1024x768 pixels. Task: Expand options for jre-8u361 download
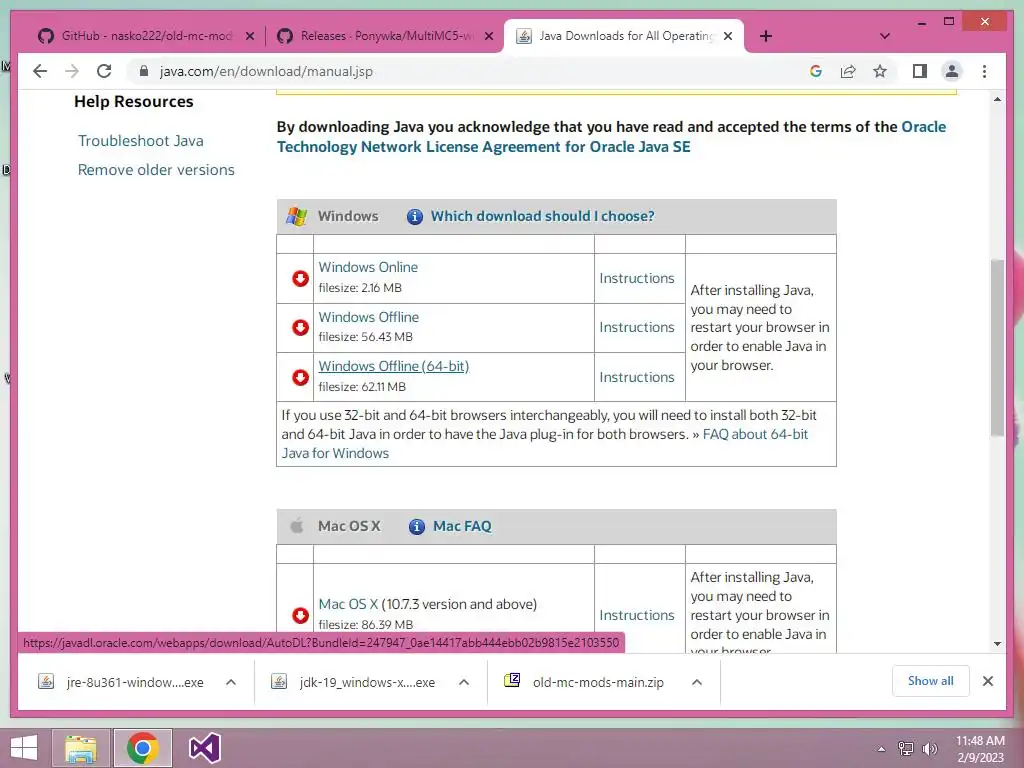click(x=231, y=682)
